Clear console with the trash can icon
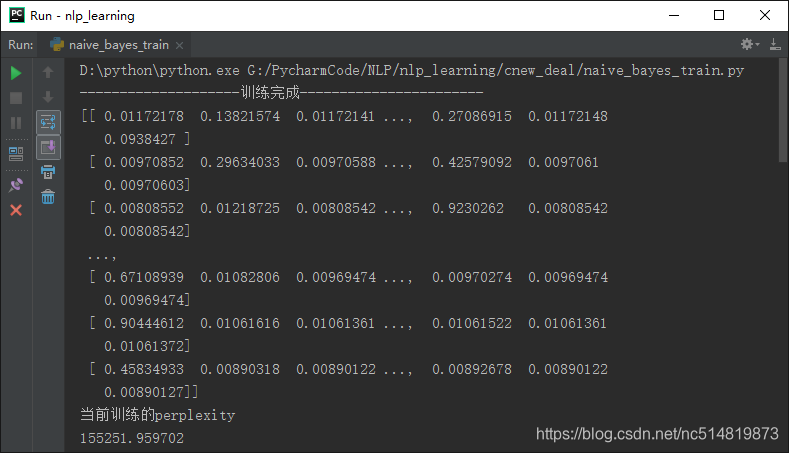 48,197
